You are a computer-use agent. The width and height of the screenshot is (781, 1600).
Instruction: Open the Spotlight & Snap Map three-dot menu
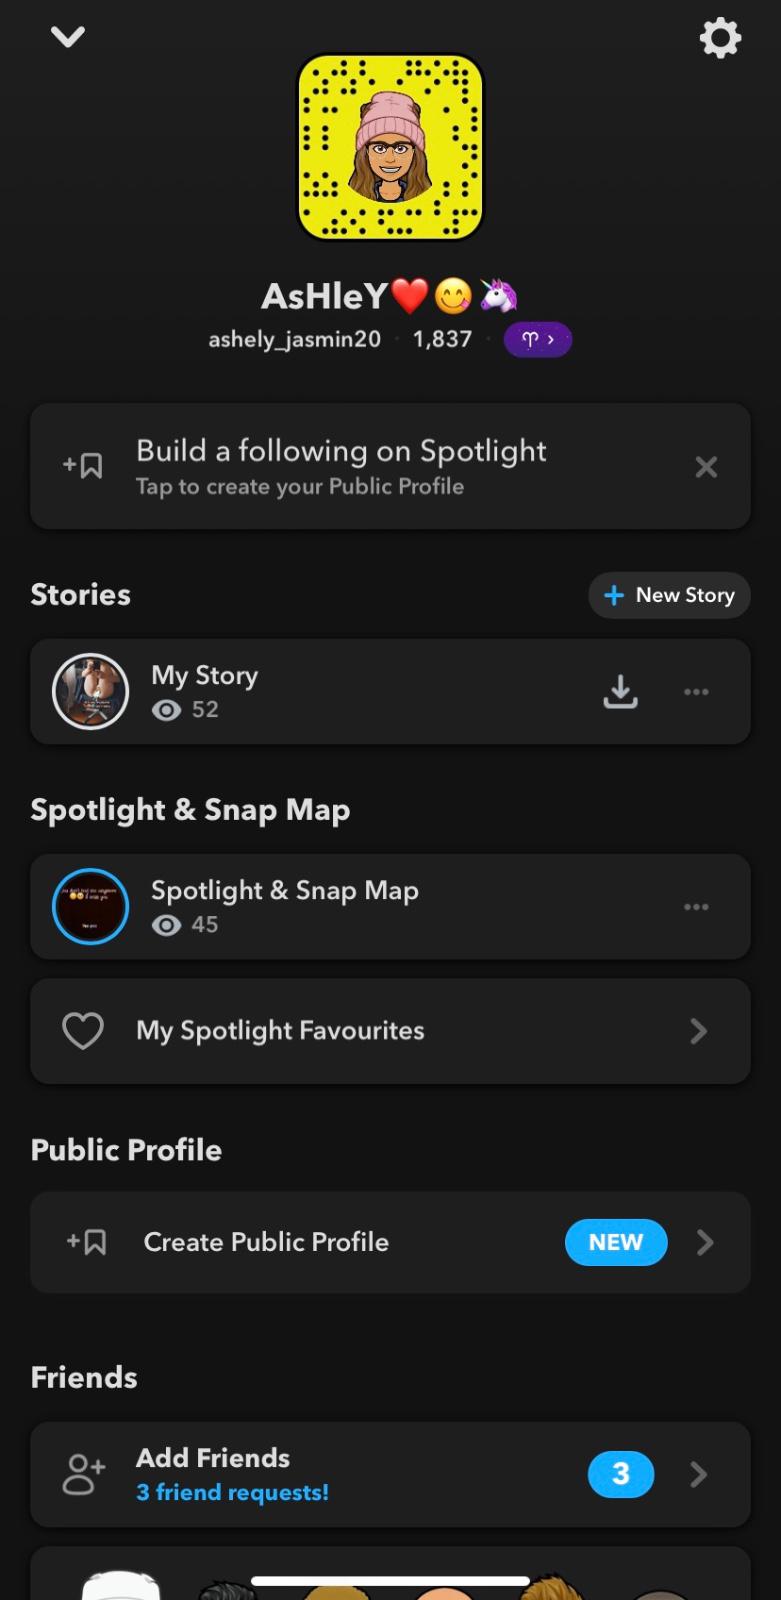click(x=696, y=907)
